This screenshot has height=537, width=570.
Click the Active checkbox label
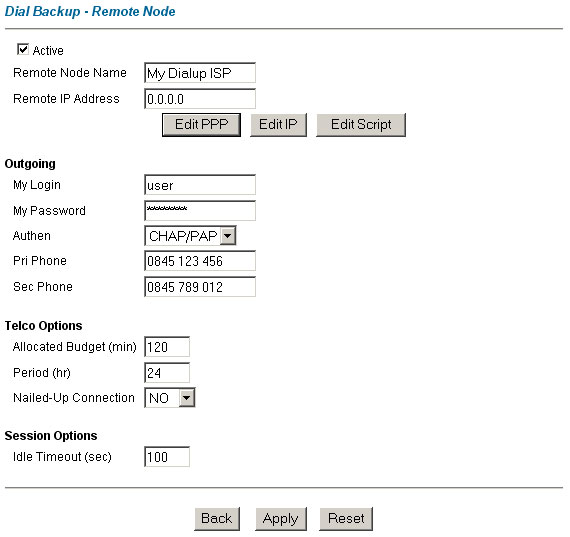[x=48, y=51]
